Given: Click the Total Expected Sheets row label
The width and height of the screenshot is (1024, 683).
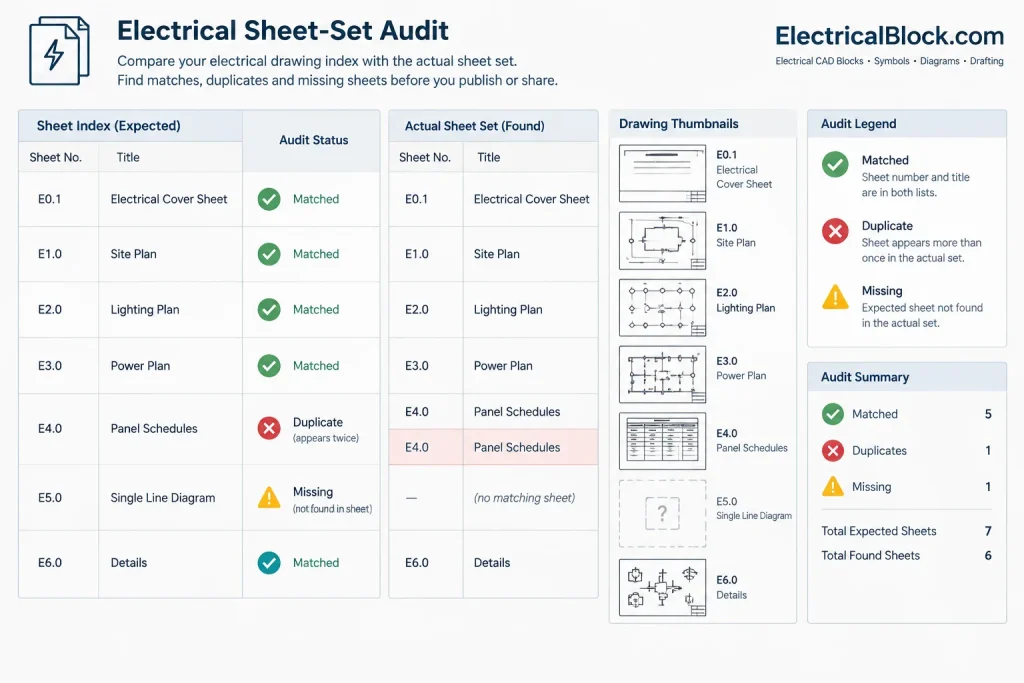Looking at the screenshot, I should click(x=879, y=531).
